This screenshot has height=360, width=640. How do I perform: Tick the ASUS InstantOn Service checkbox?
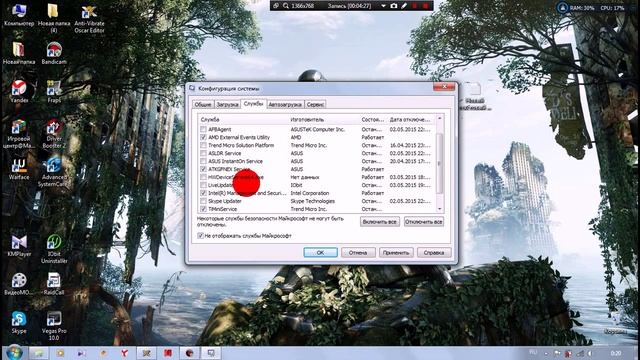coord(203,161)
